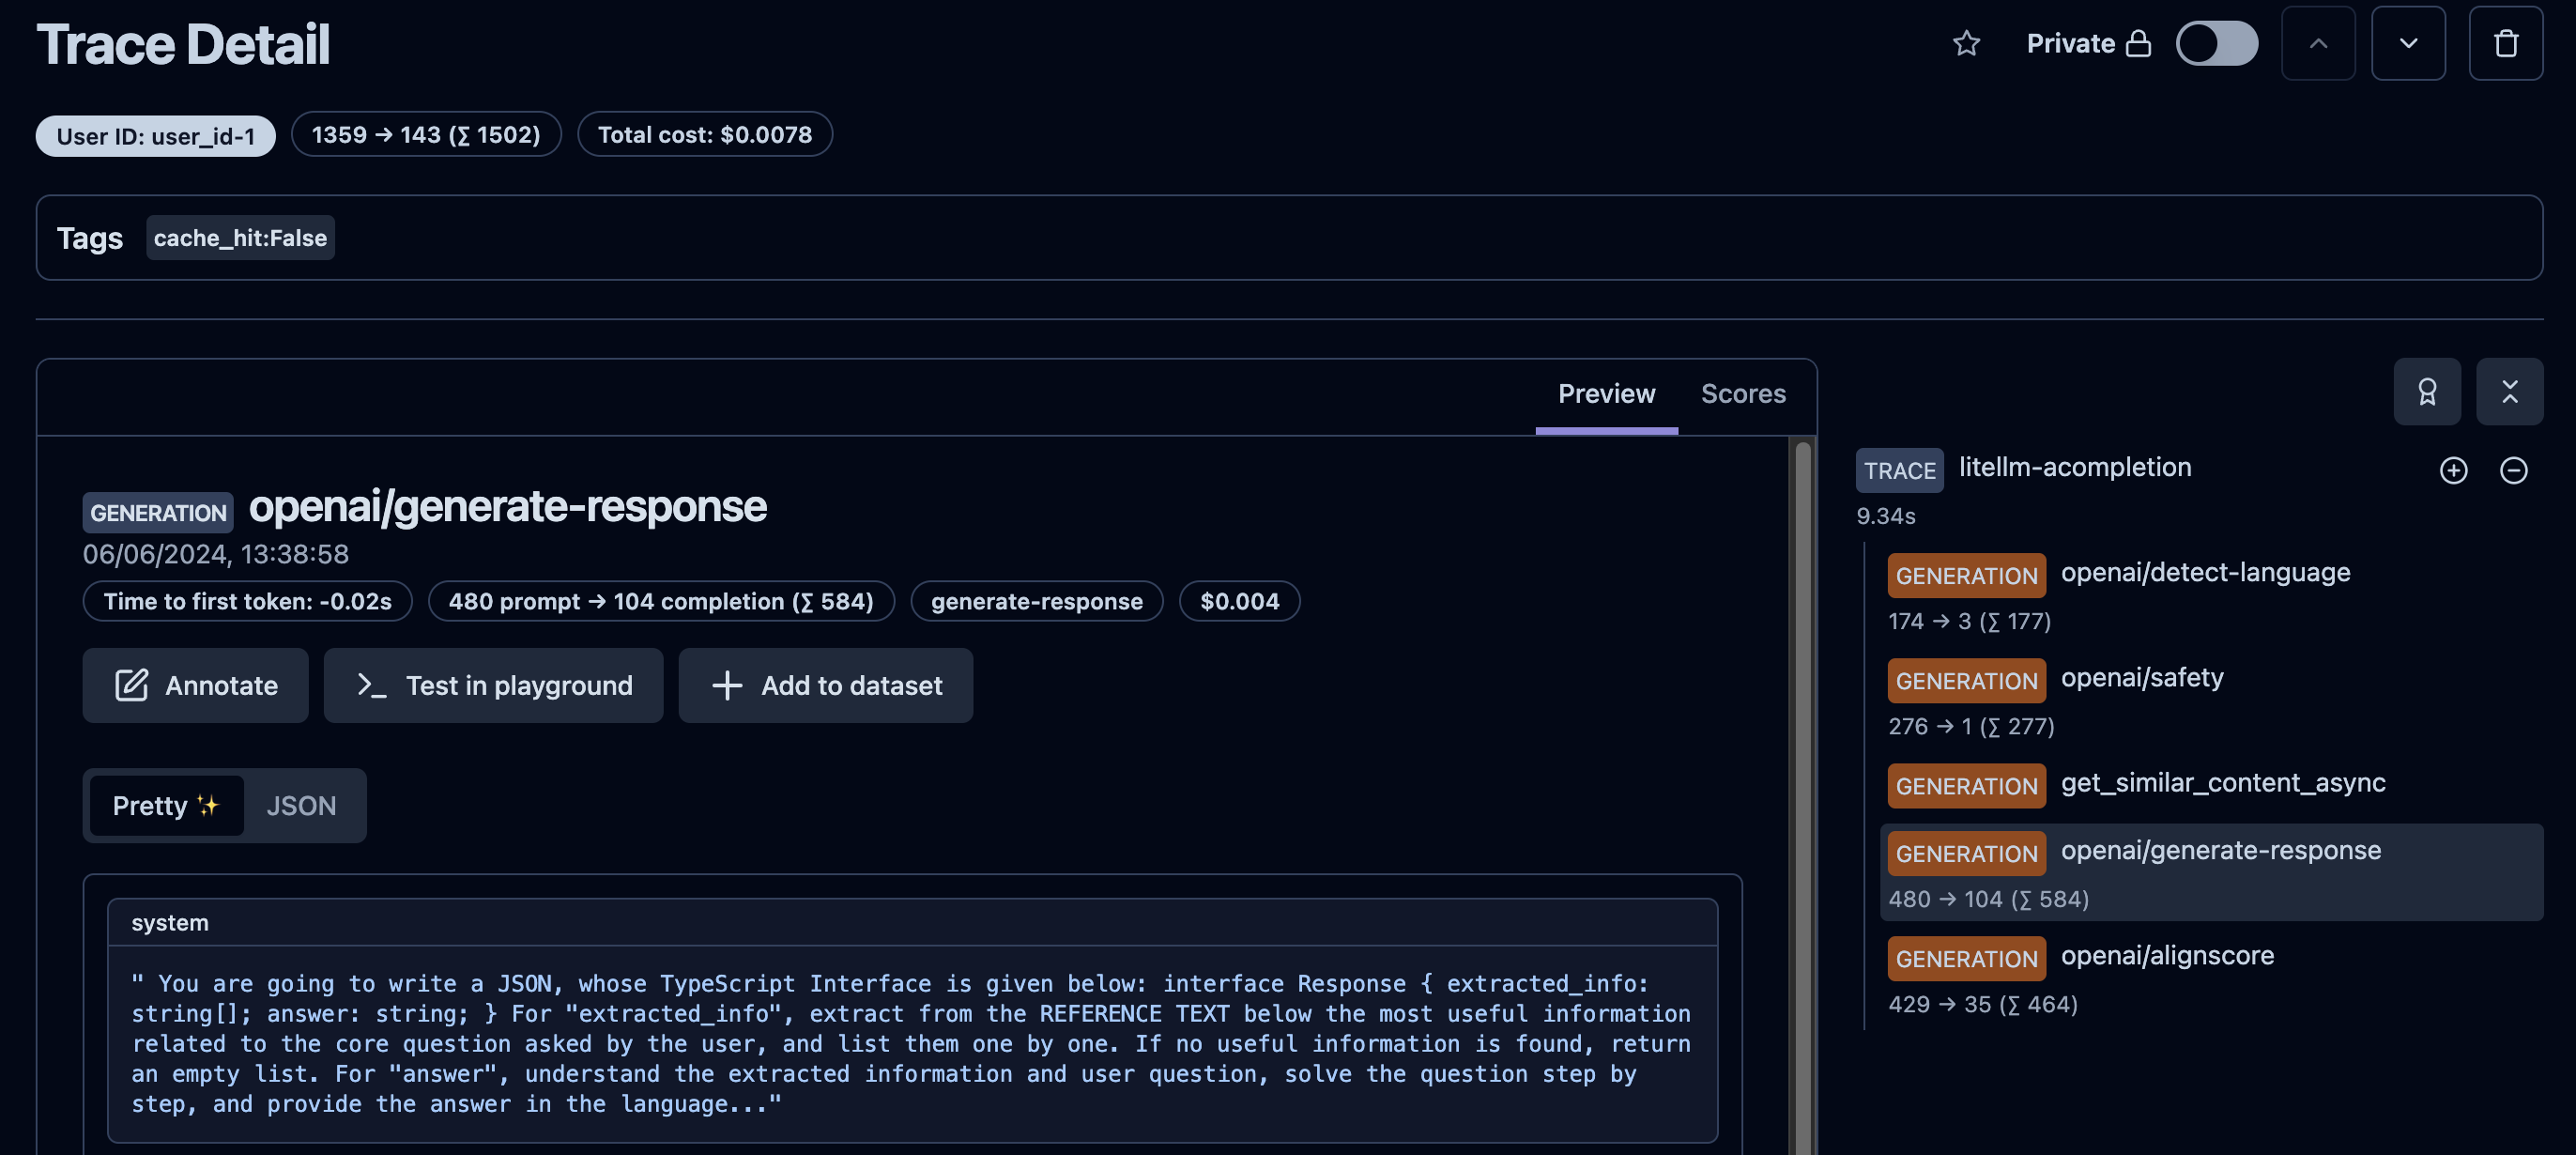2576x1155 pixels.
Task: Click the openai/generate-response generation title
Action: pyautogui.click(x=507, y=506)
